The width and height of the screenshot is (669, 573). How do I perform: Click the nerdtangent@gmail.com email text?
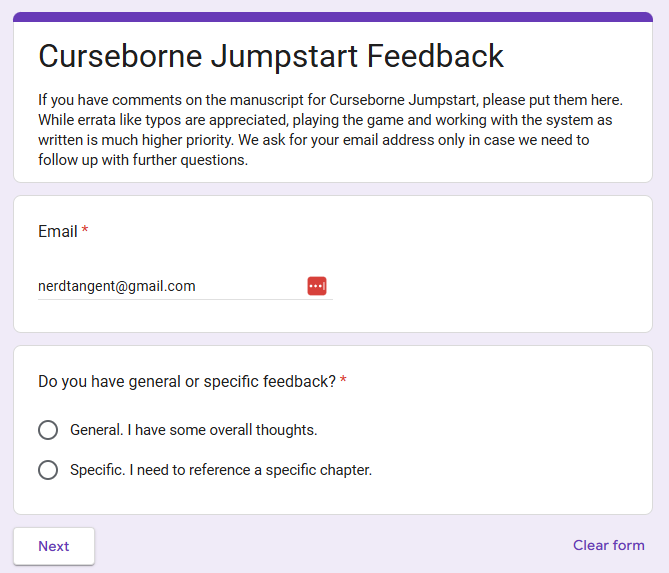pos(116,286)
